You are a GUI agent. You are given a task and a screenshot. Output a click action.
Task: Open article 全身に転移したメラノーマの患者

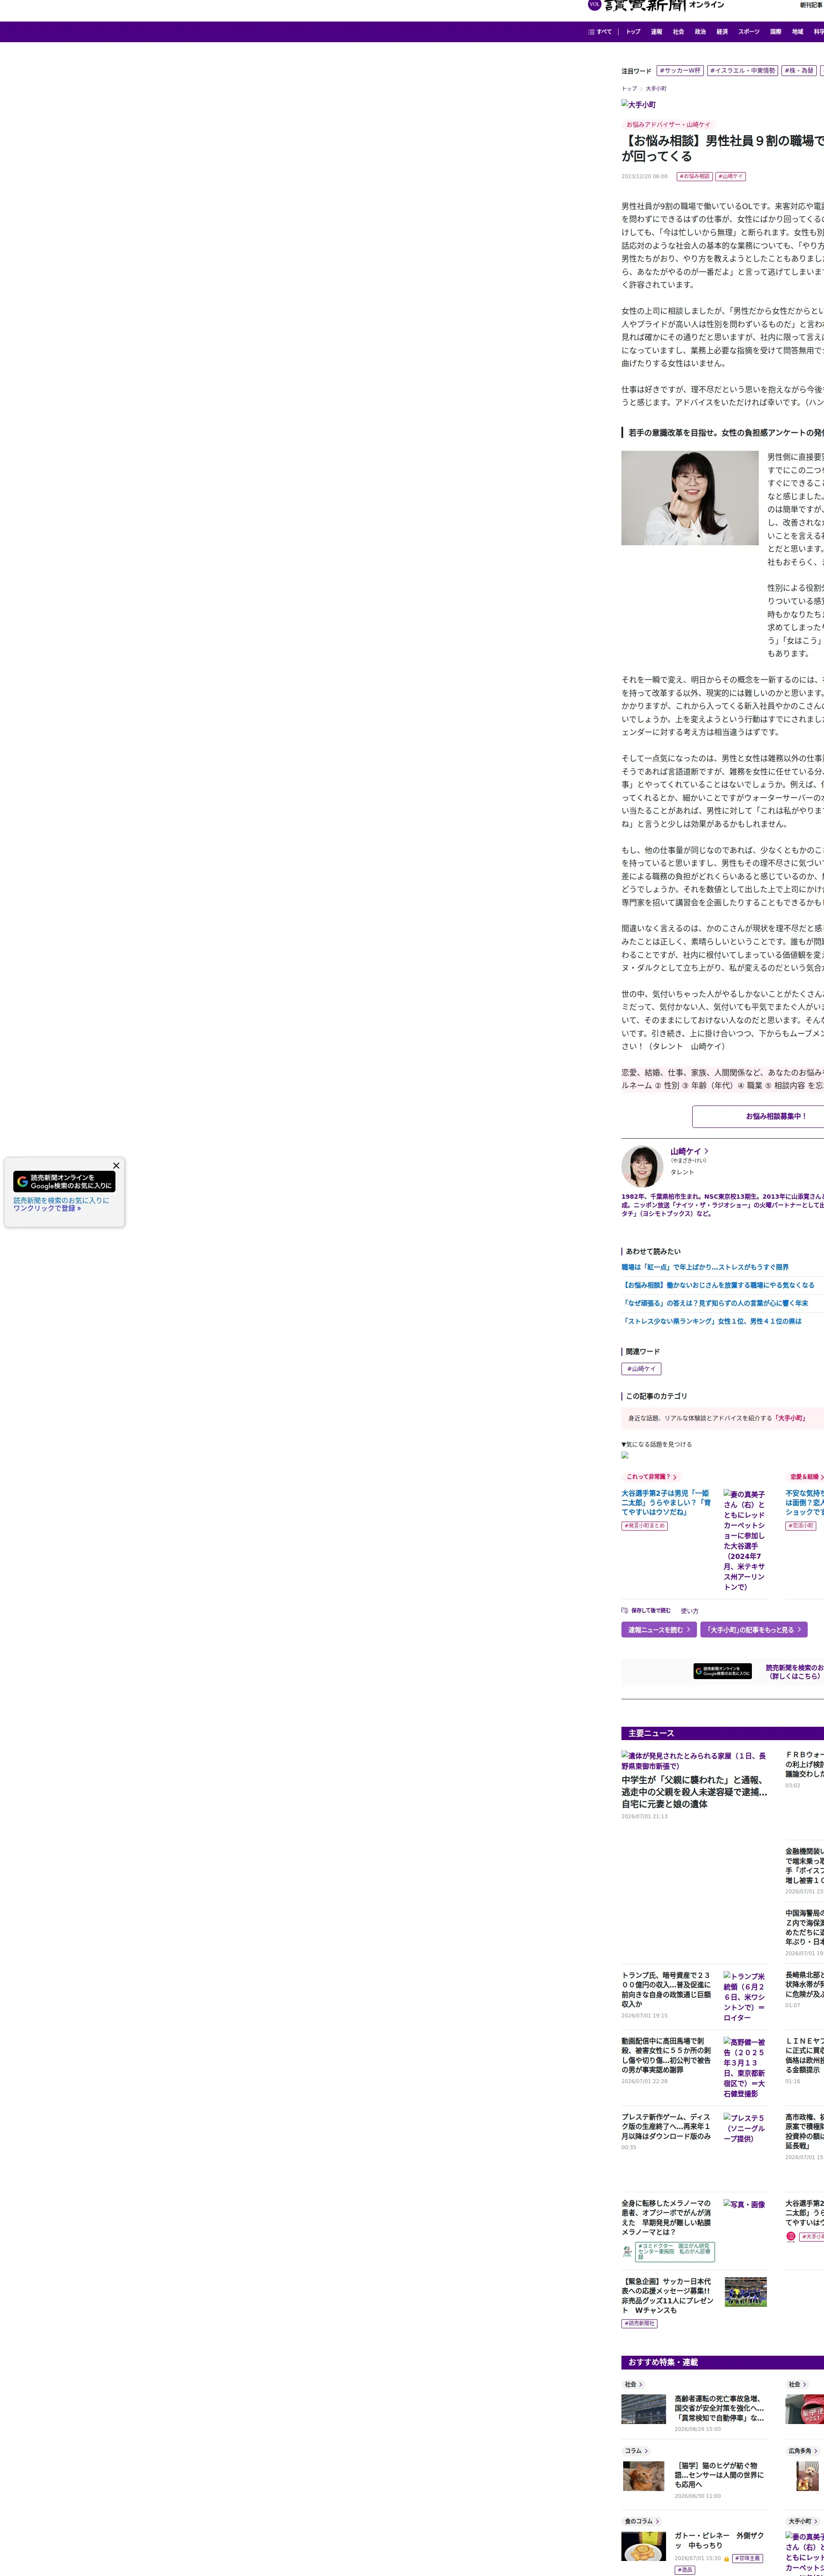point(667,2218)
